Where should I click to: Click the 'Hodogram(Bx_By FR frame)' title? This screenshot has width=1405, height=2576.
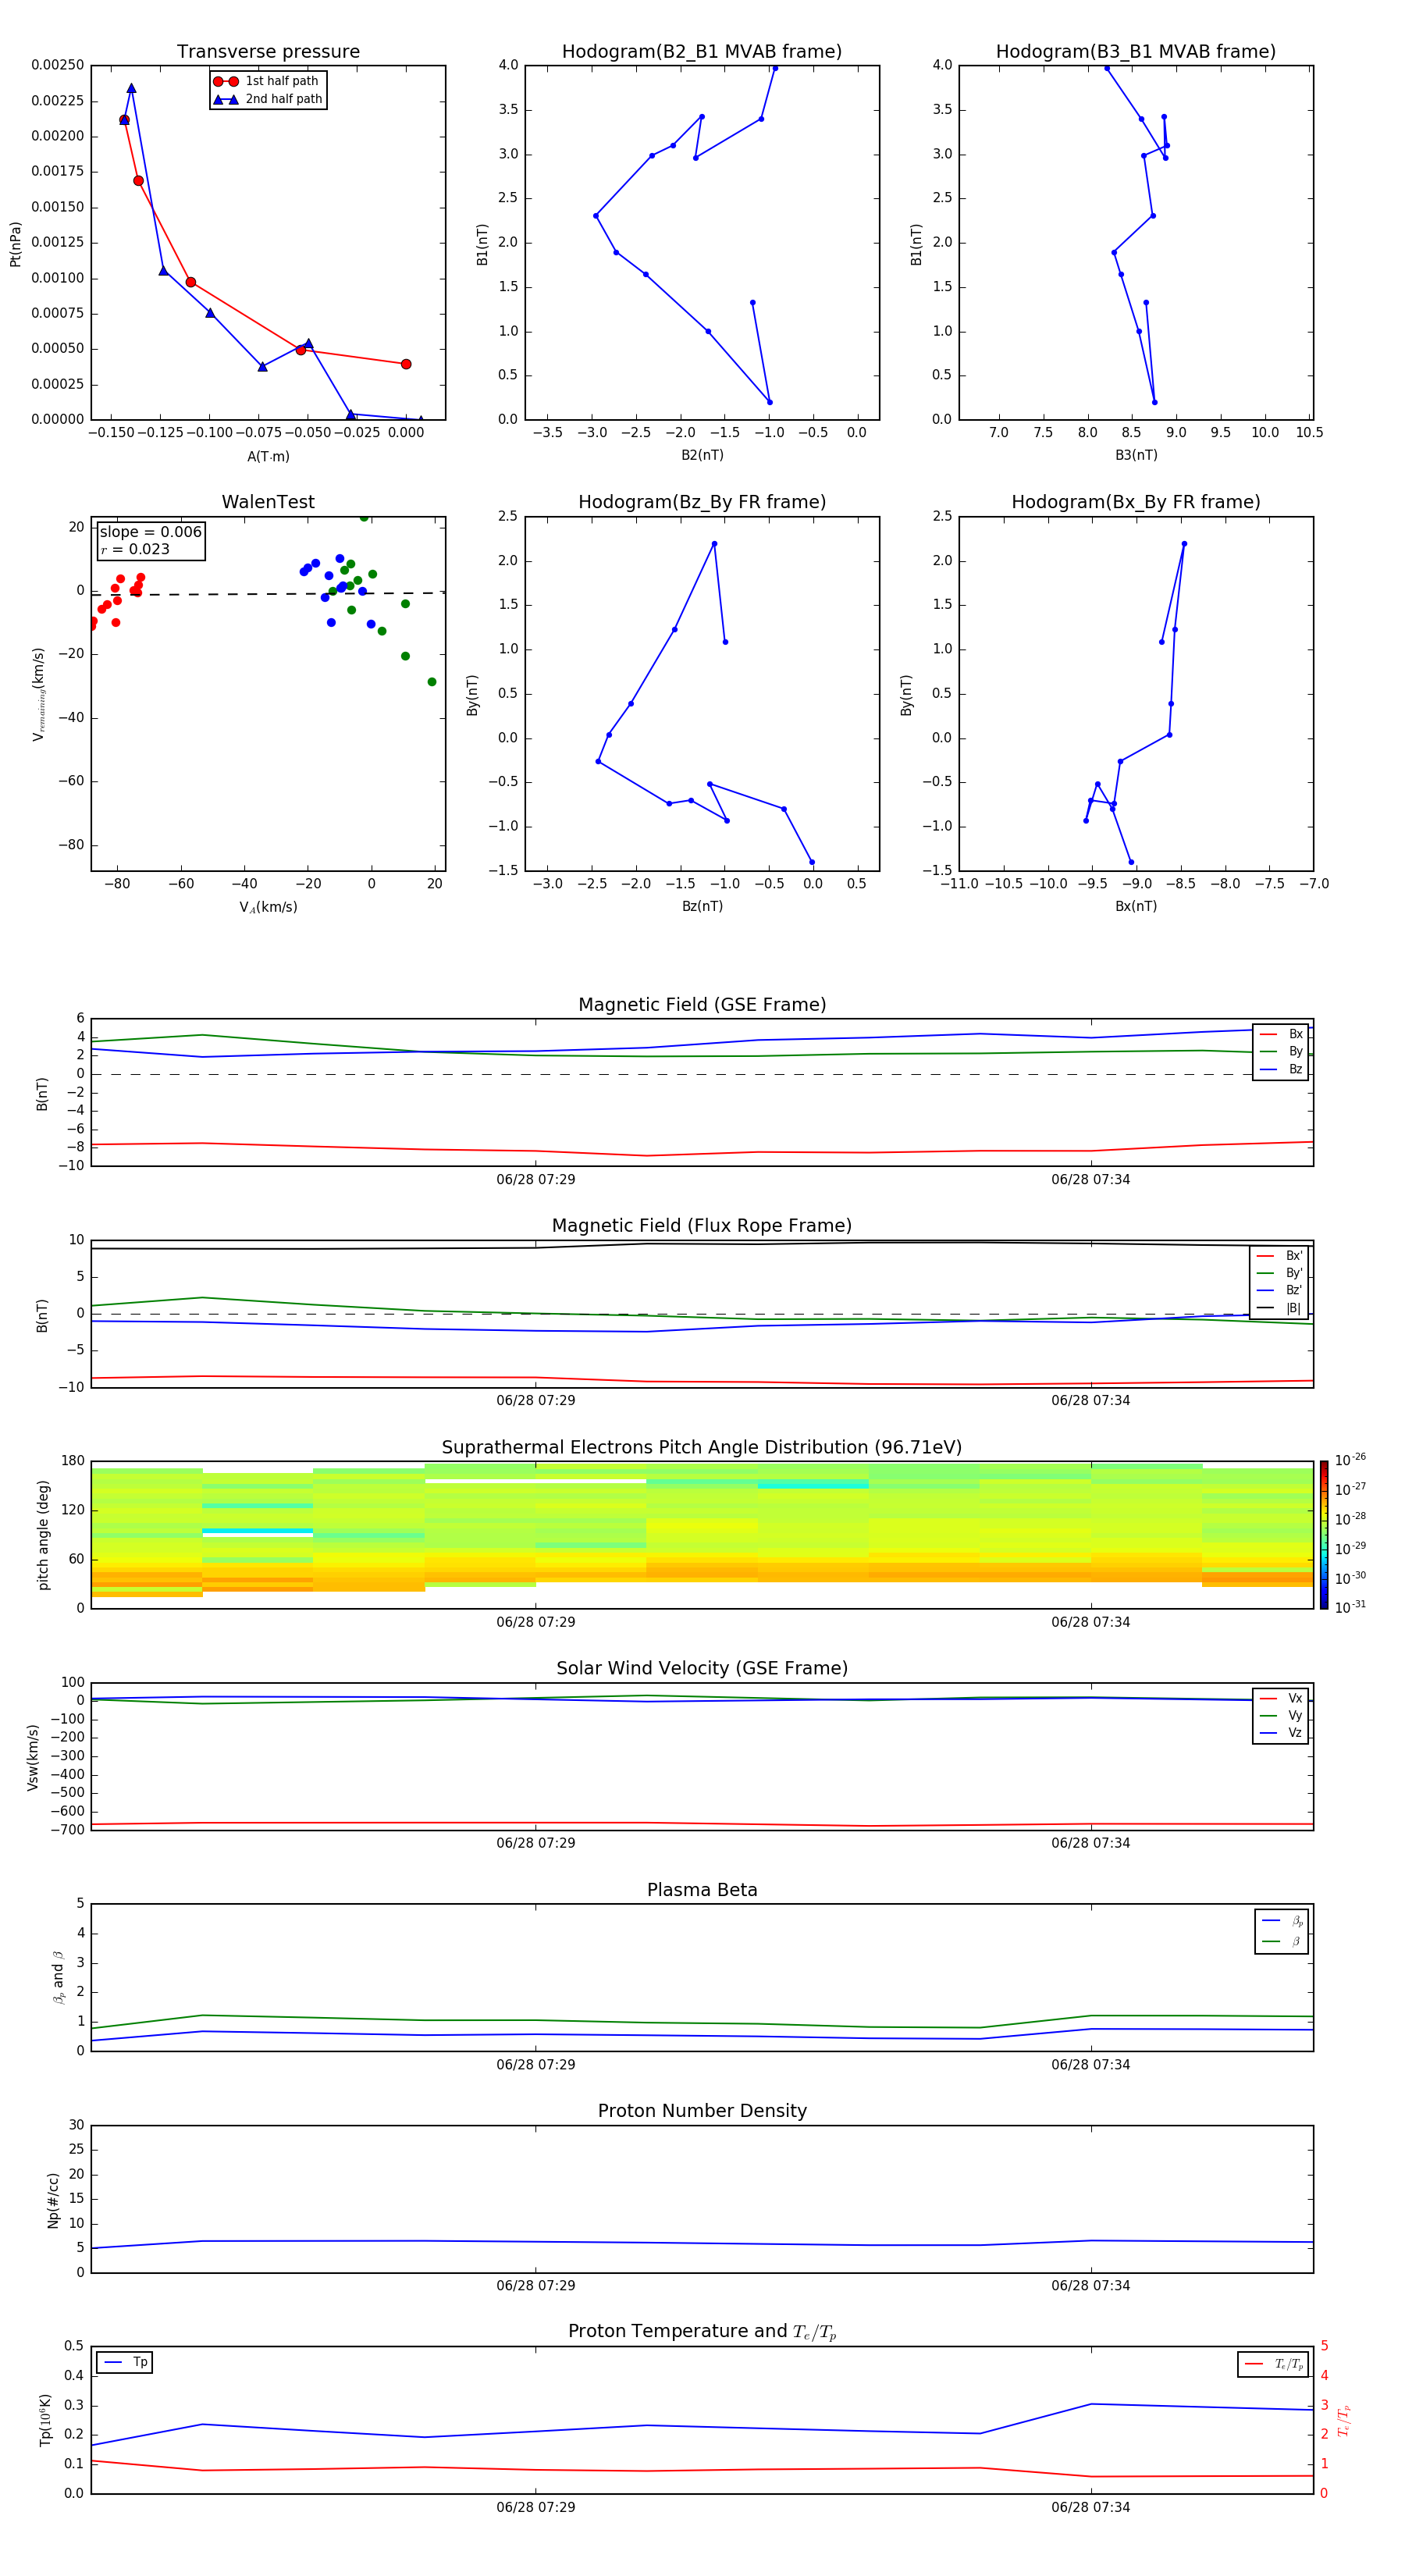(x=1136, y=502)
